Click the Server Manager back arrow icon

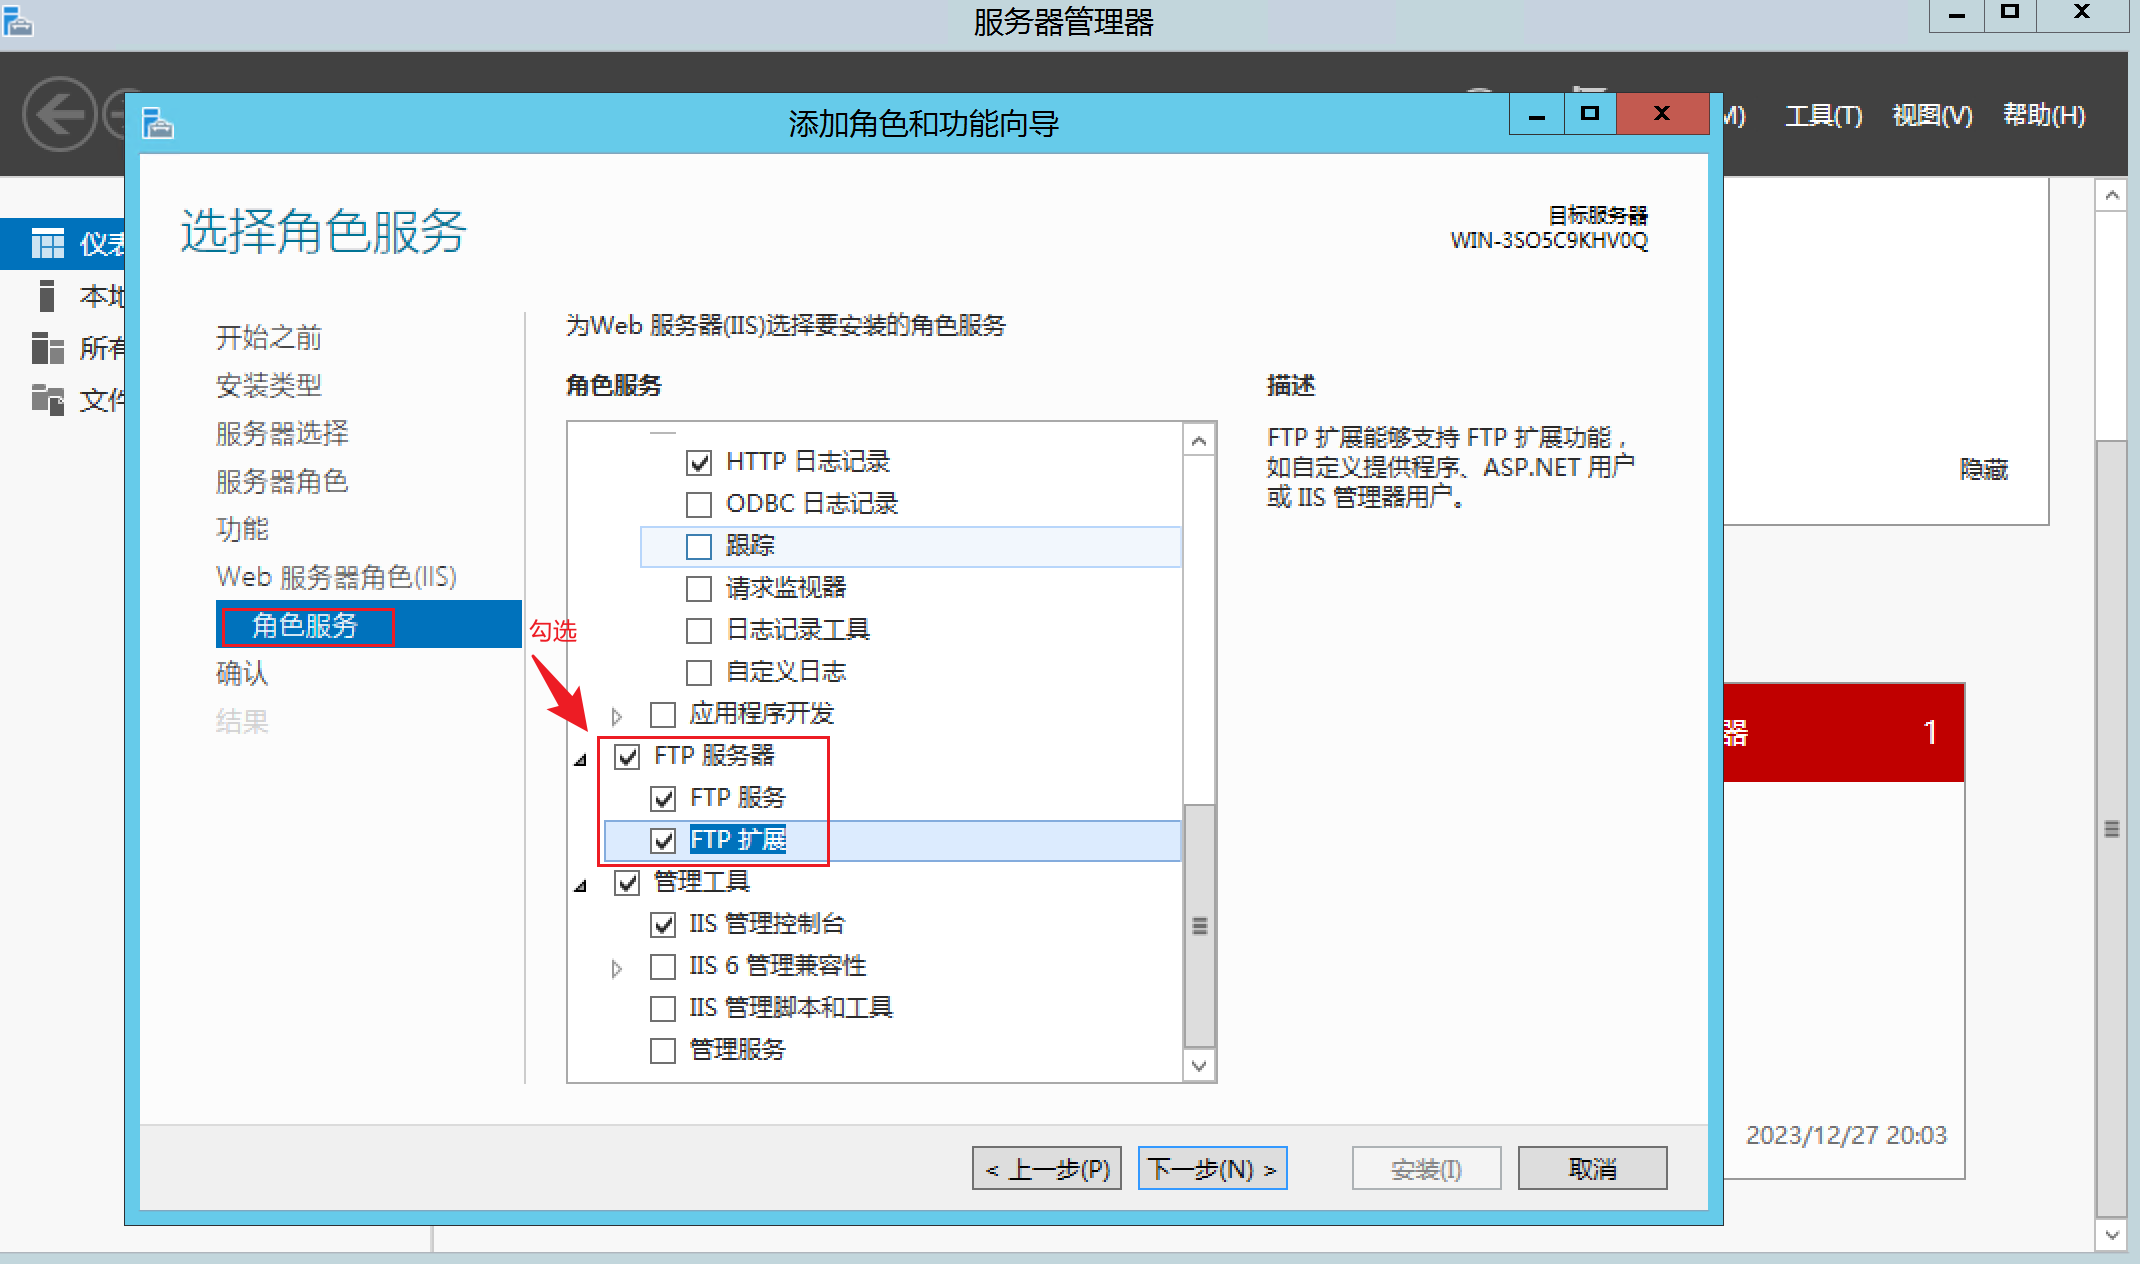click(x=60, y=115)
